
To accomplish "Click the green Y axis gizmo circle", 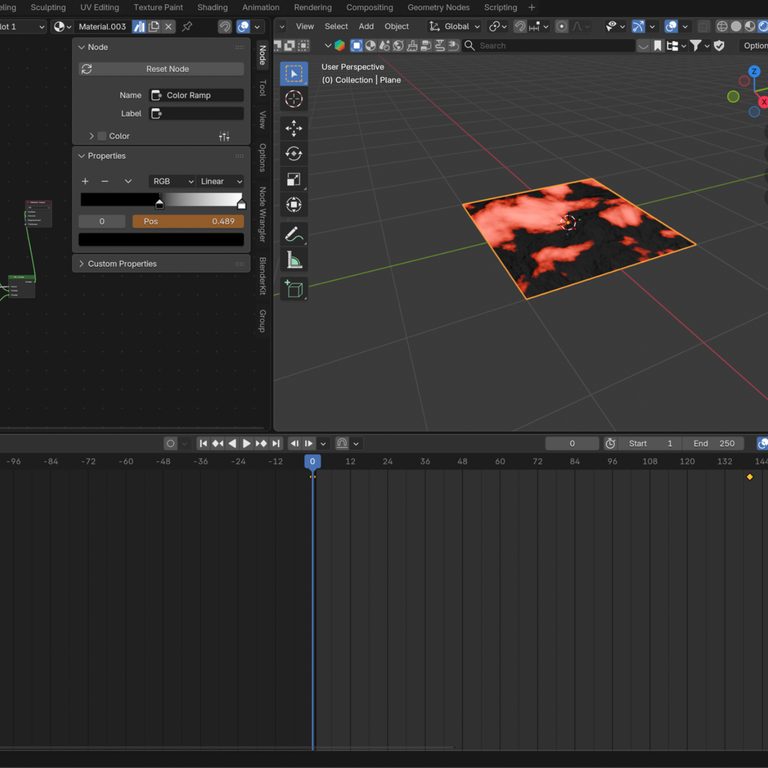I will (x=733, y=96).
